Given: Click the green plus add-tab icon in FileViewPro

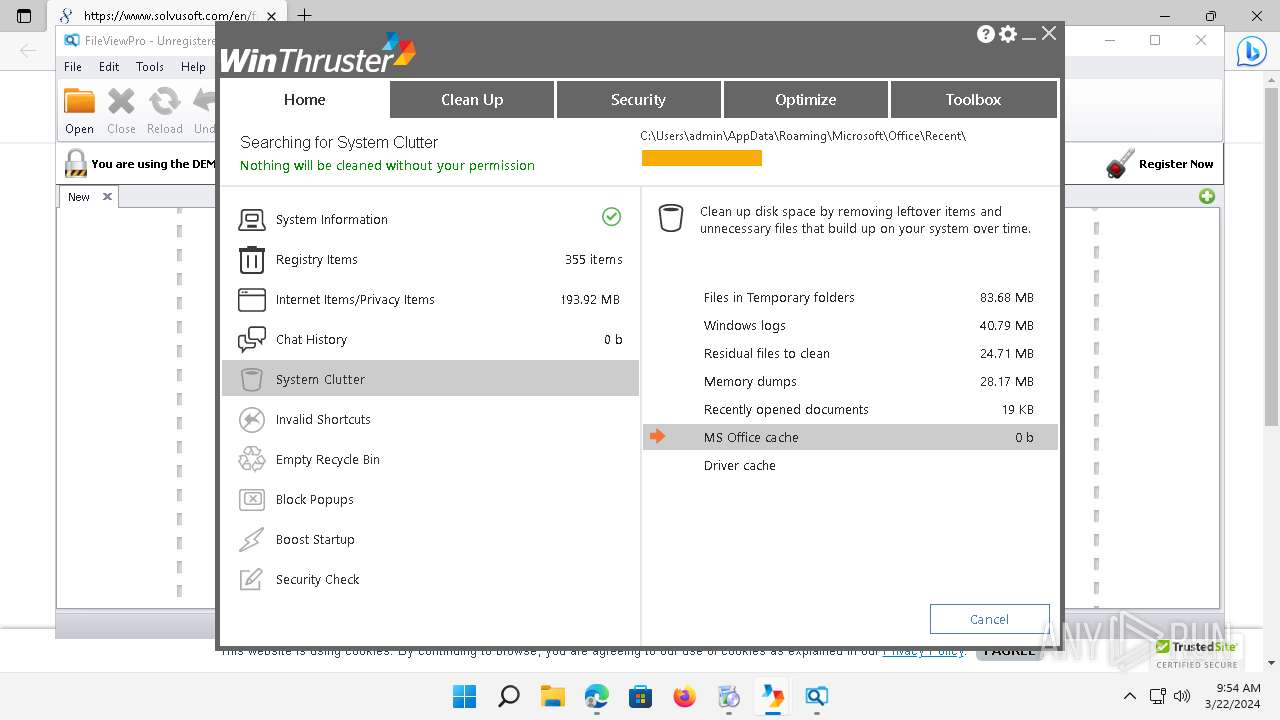Looking at the screenshot, I should (x=1207, y=196).
